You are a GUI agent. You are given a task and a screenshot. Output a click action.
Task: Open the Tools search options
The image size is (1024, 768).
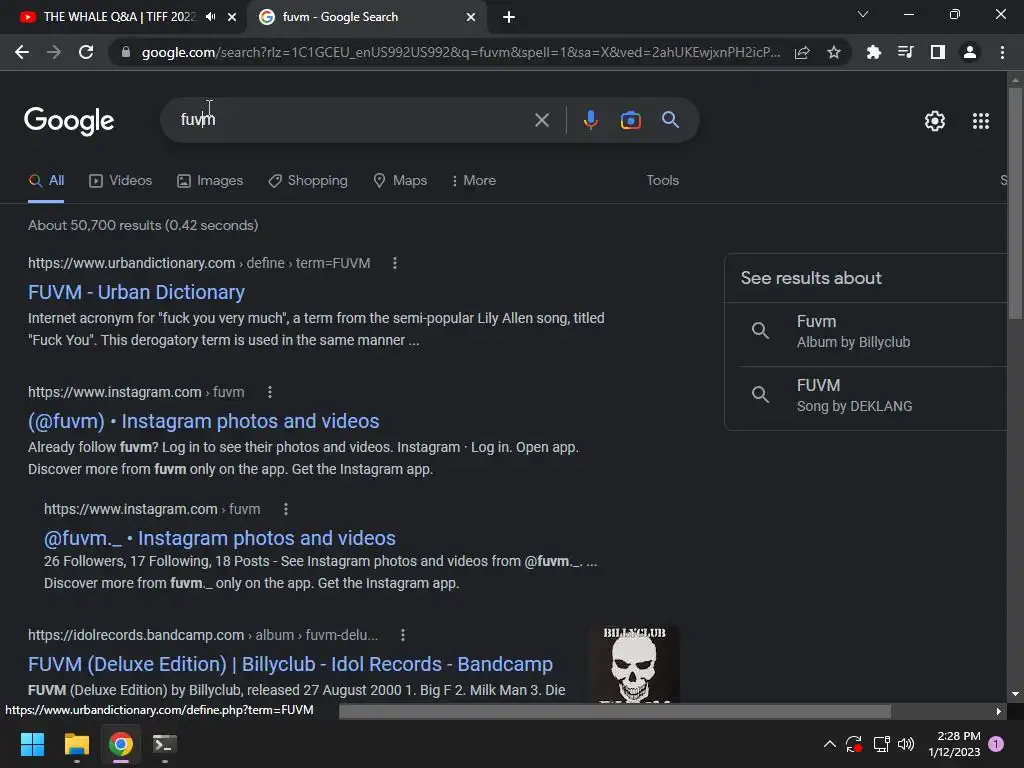click(662, 180)
